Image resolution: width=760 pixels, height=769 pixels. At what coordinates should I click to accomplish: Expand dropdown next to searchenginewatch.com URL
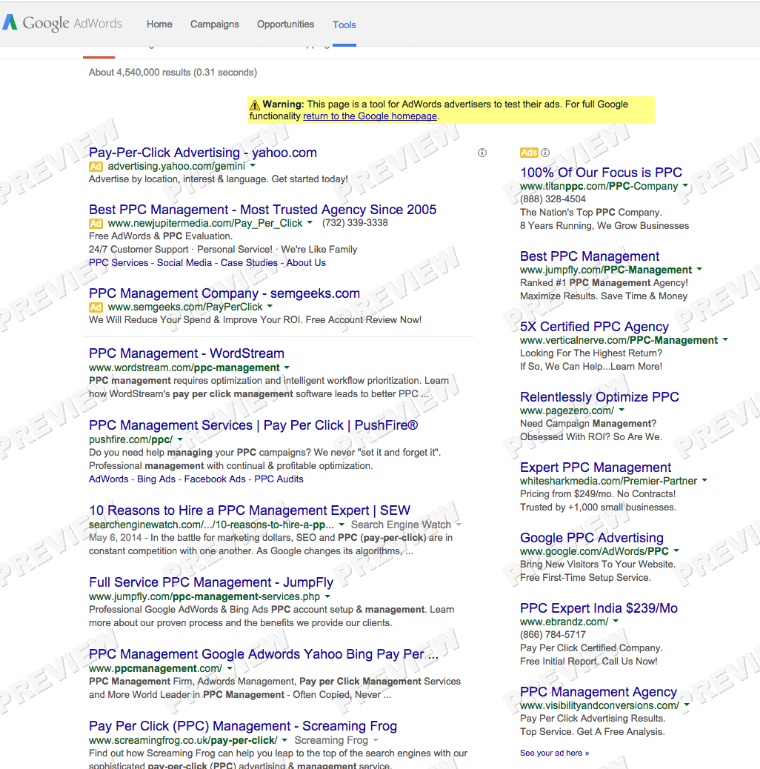[x=342, y=524]
